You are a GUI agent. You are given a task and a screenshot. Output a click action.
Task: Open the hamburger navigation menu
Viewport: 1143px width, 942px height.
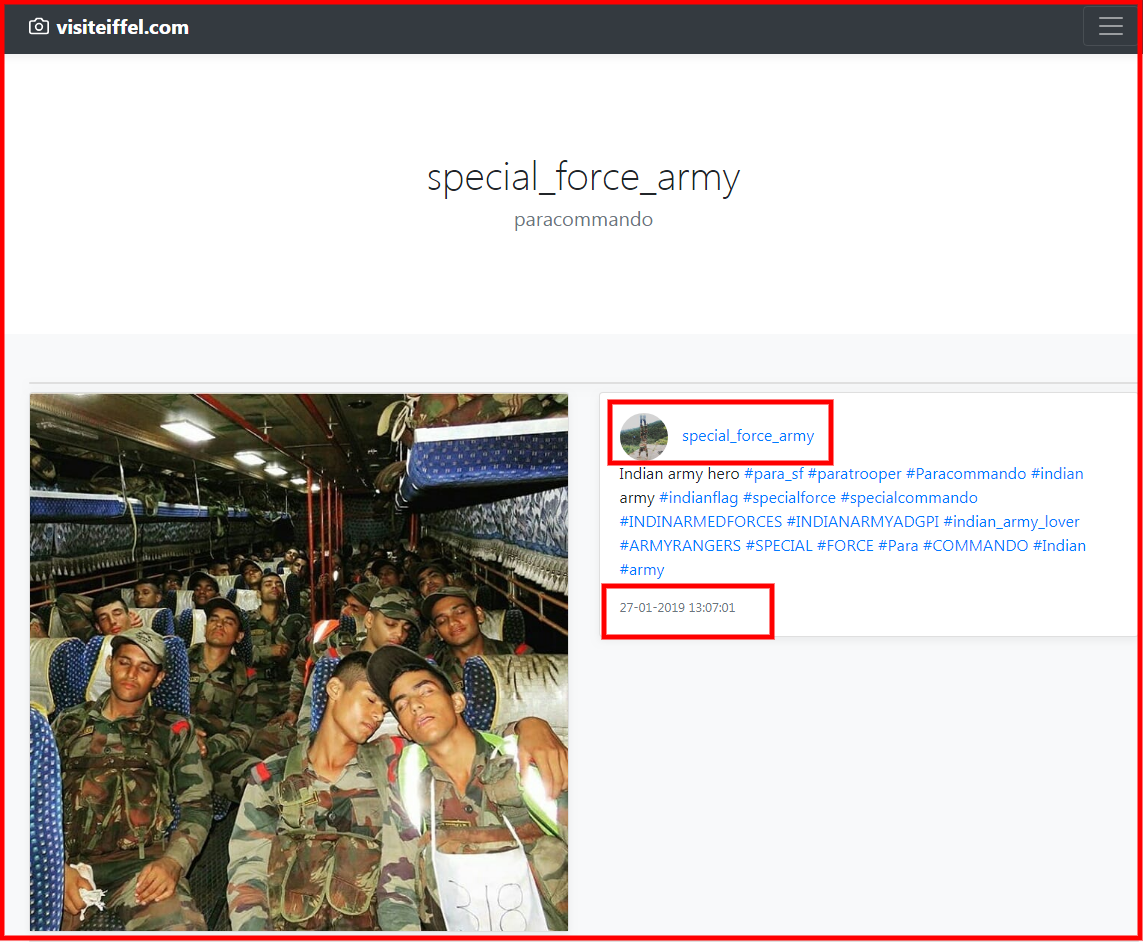tap(1110, 26)
